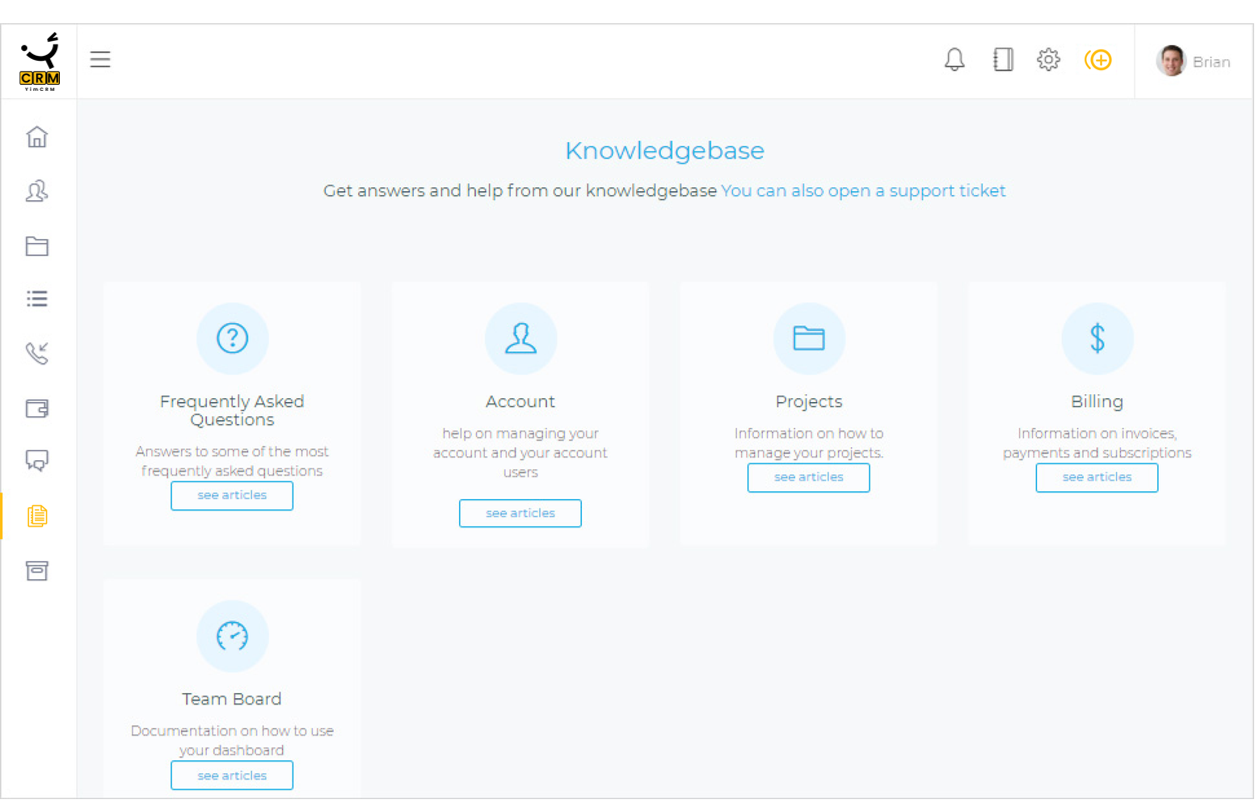Open the archive box icon in the sidebar
This screenshot has height=800, width=1255.
point(37,570)
